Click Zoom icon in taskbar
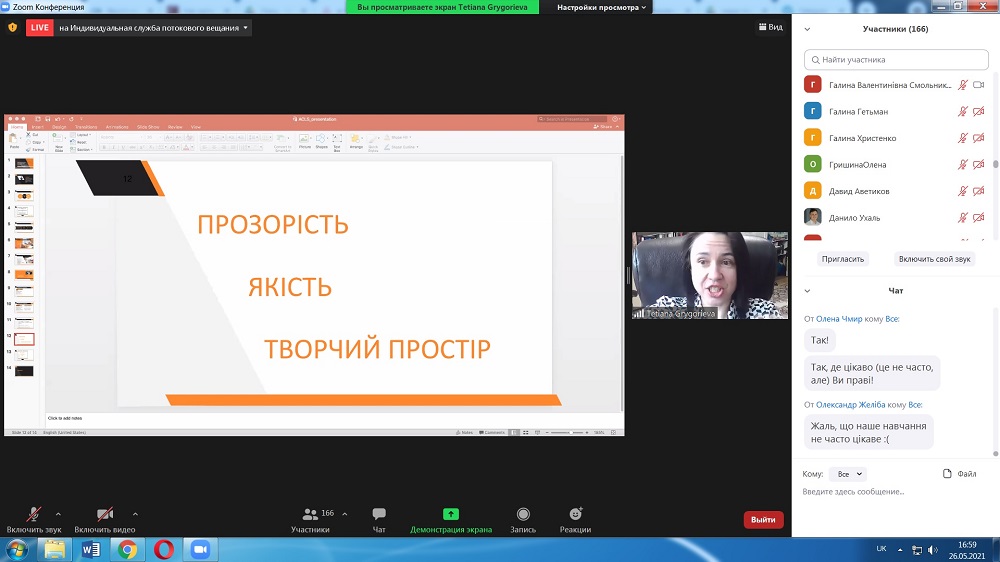Viewport: 1000px width, 562px height. [x=200, y=549]
